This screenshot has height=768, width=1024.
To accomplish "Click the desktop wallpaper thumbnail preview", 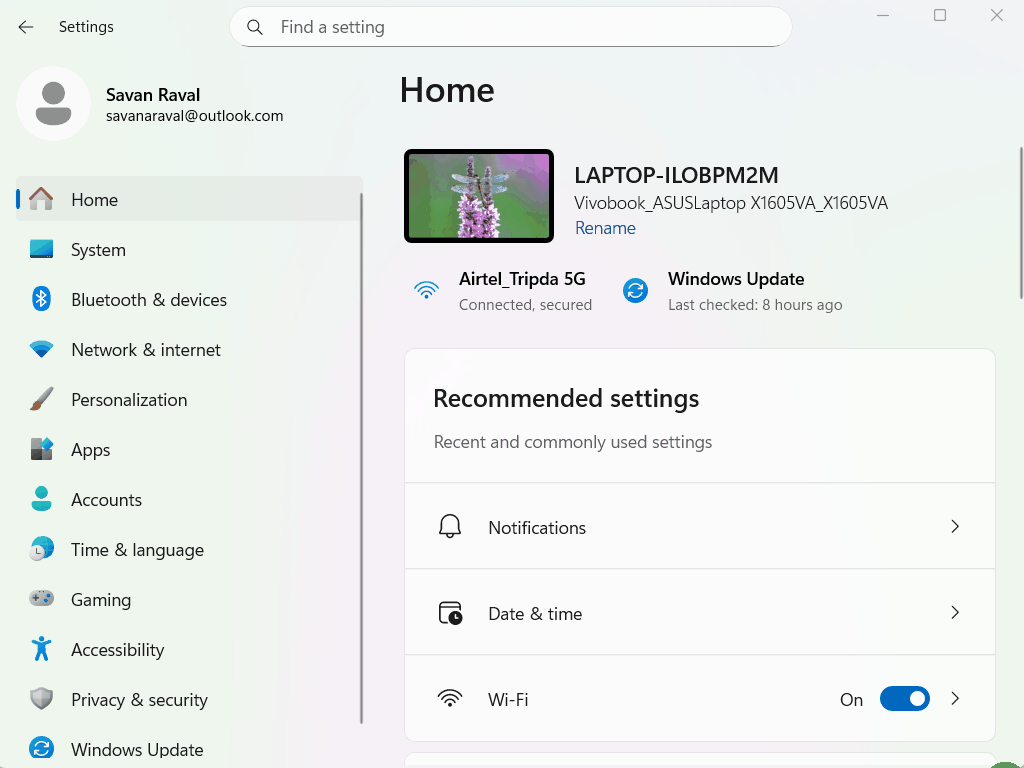I will 479,196.
